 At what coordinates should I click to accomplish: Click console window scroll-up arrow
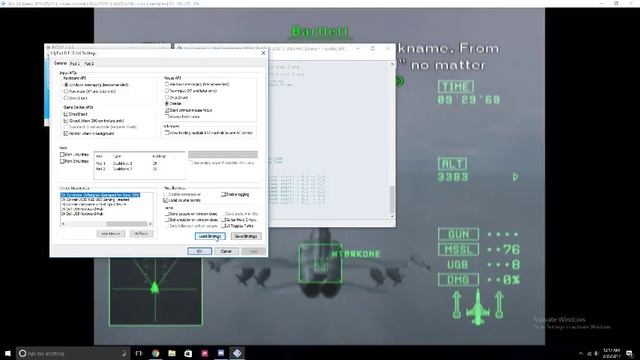(x=392, y=64)
